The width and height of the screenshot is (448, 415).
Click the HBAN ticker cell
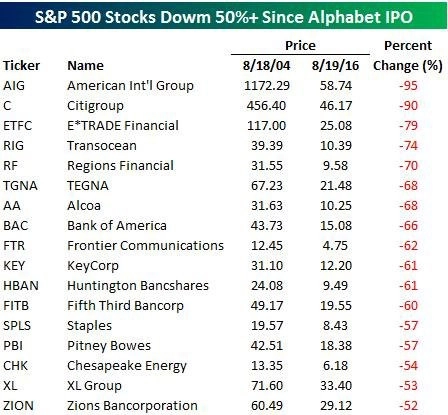[x=21, y=286]
